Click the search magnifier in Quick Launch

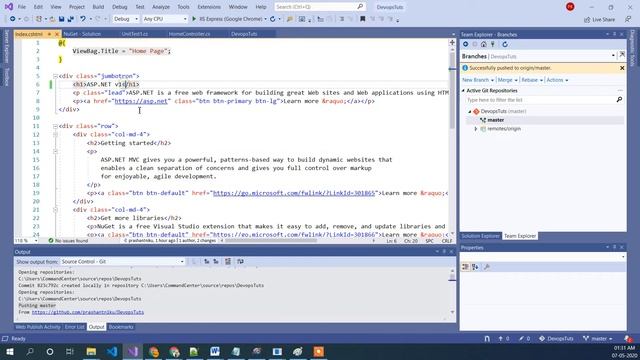point(360,7)
